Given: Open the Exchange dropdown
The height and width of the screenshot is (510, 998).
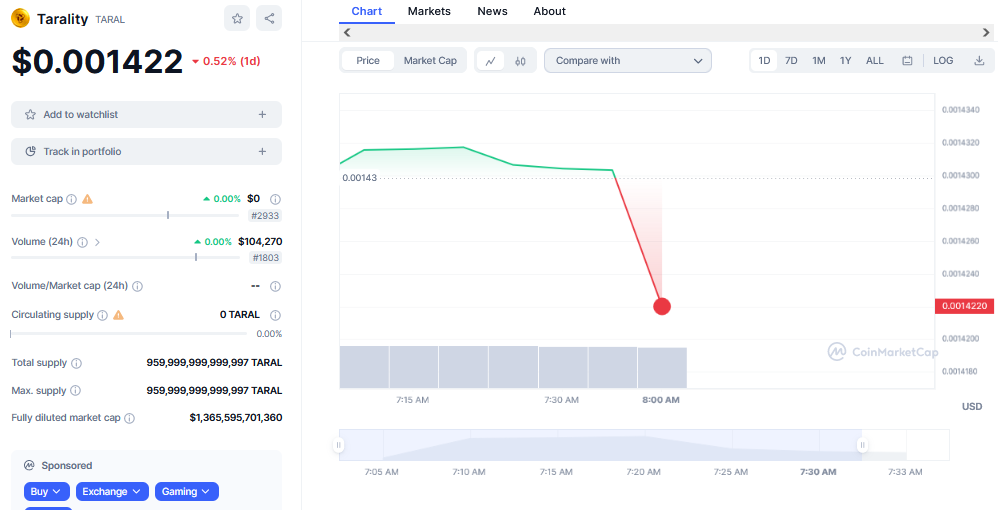Looking at the screenshot, I should [x=112, y=492].
